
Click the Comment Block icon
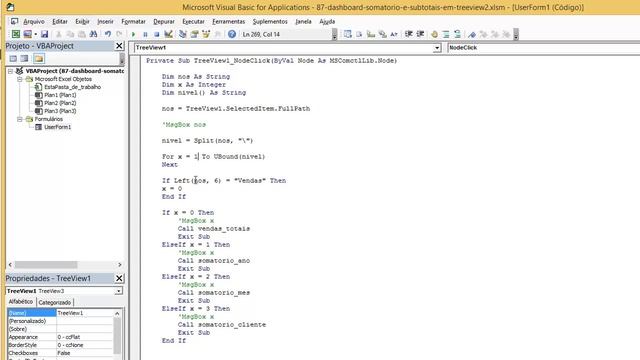coord(446,34)
